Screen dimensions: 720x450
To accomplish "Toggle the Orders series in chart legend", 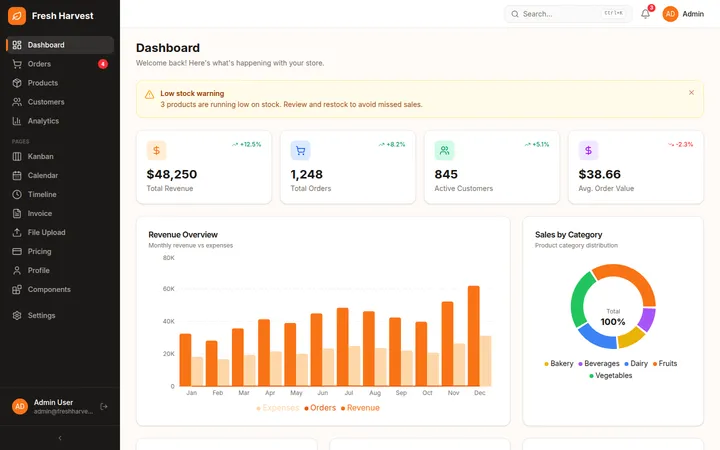I will tap(320, 408).
